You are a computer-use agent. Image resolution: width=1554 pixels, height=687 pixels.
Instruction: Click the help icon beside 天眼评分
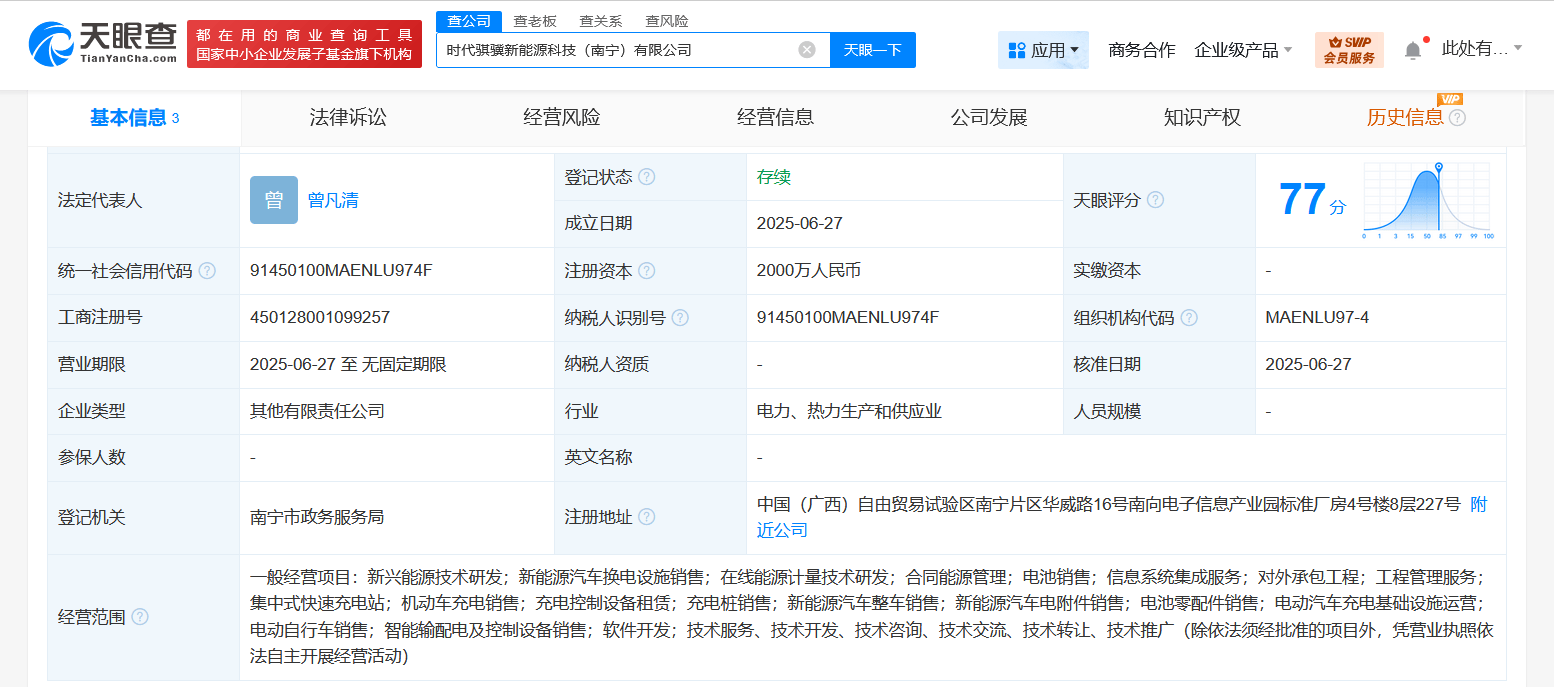coord(1157,199)
